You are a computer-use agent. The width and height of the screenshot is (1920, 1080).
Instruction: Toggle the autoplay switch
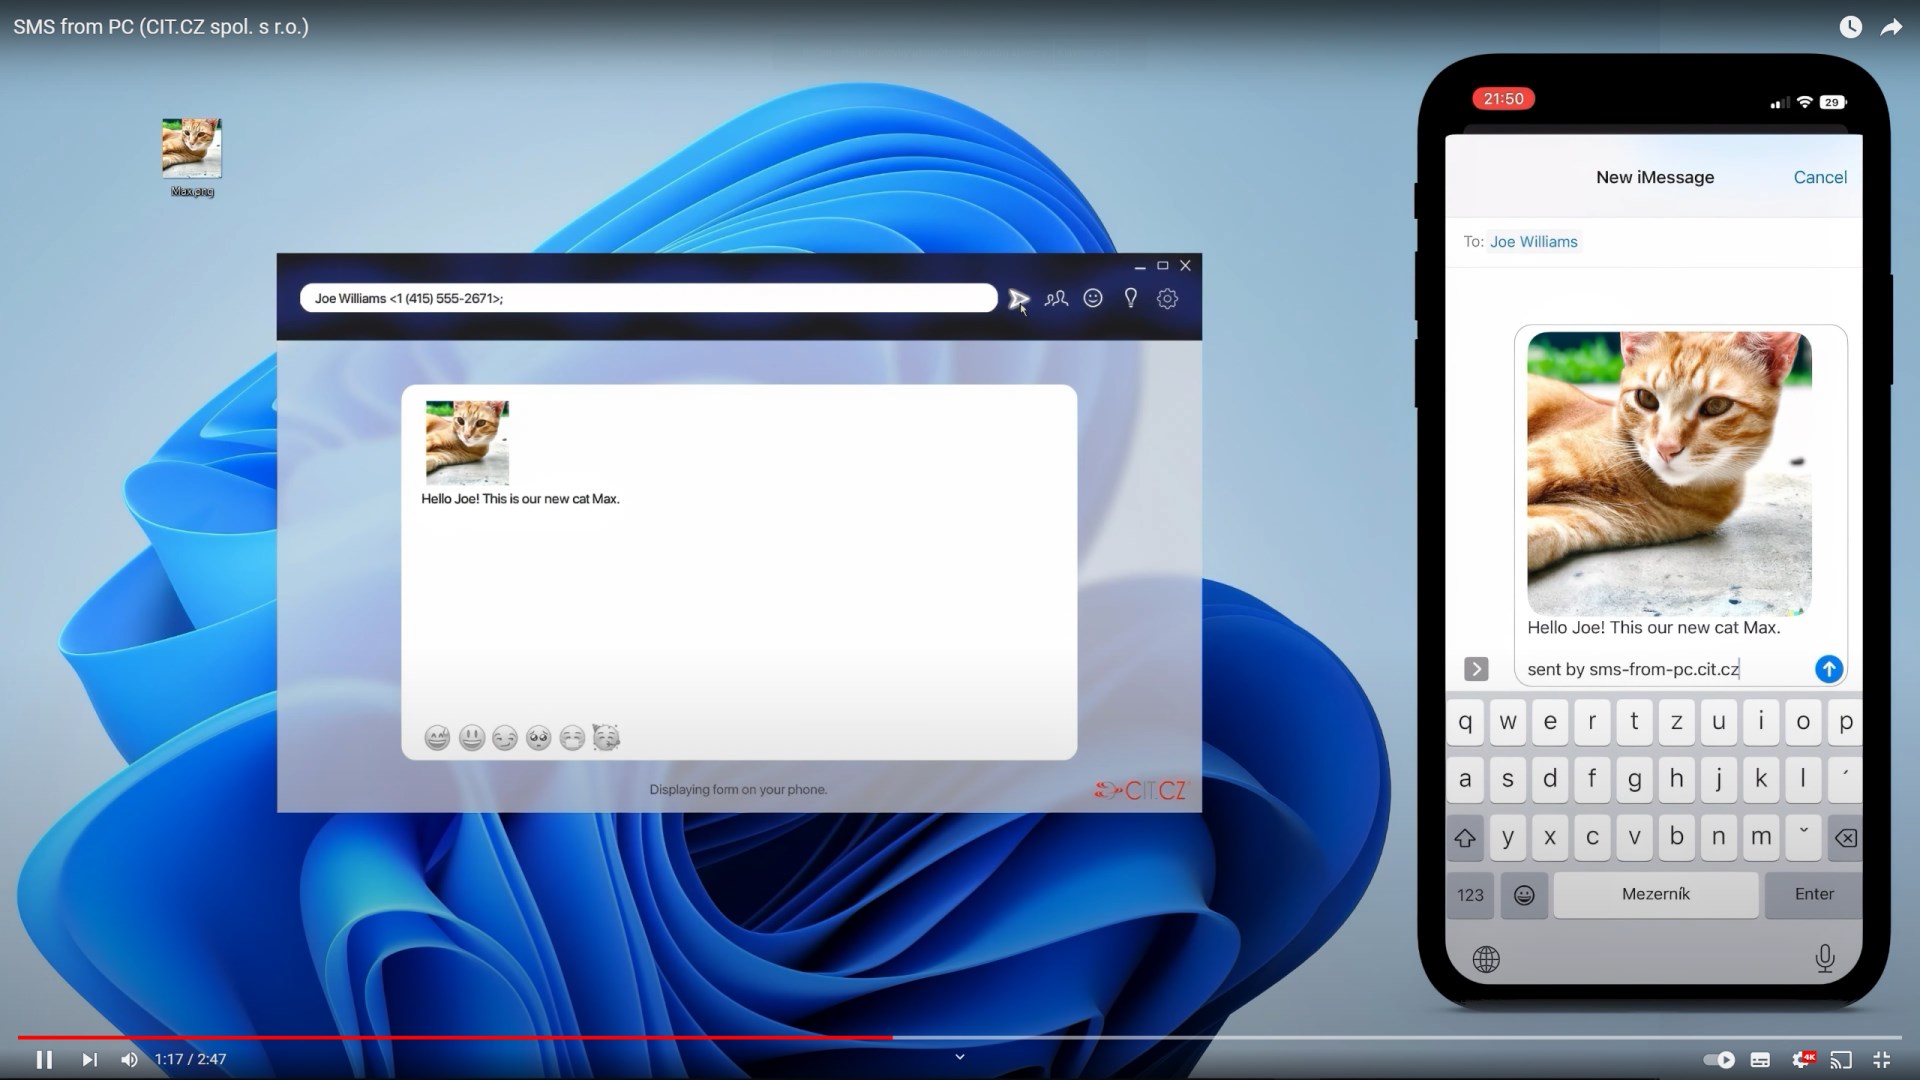[1719, 1060]
